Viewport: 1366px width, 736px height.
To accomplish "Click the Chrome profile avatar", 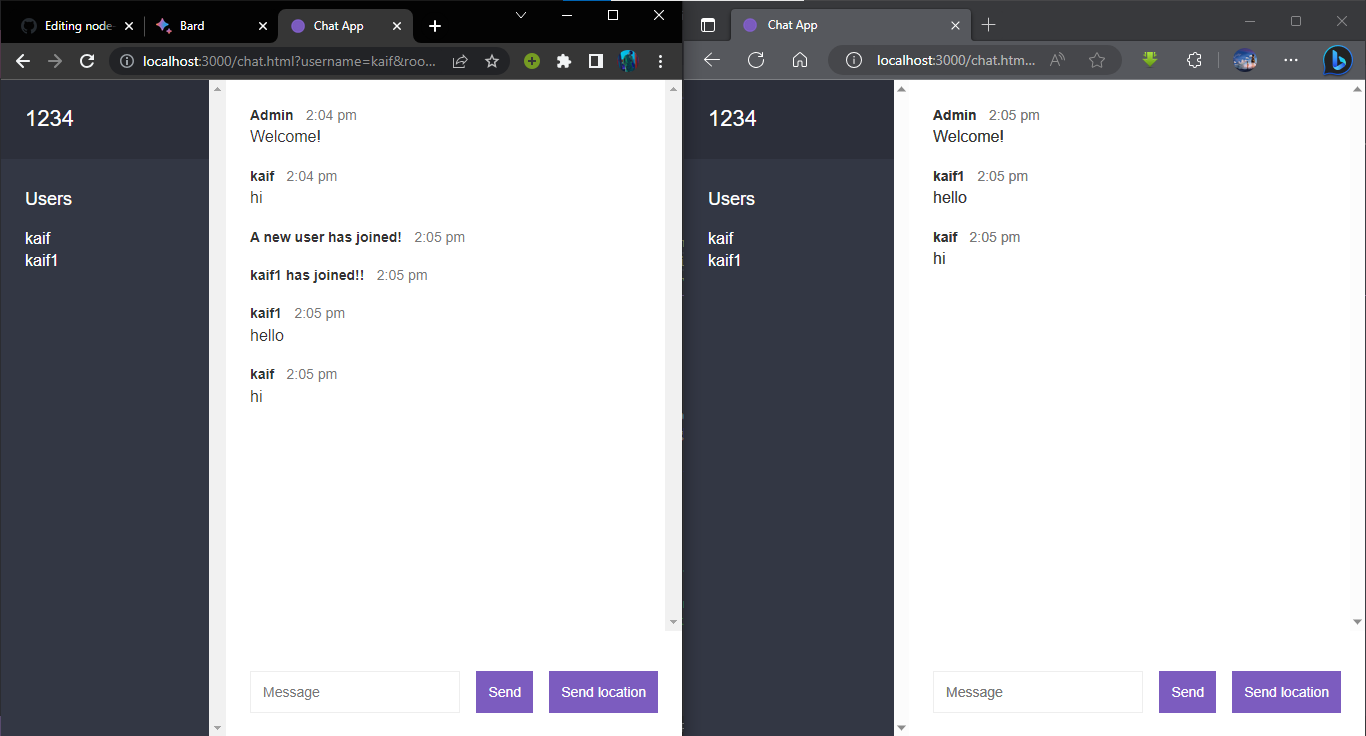I will [628, 60].
